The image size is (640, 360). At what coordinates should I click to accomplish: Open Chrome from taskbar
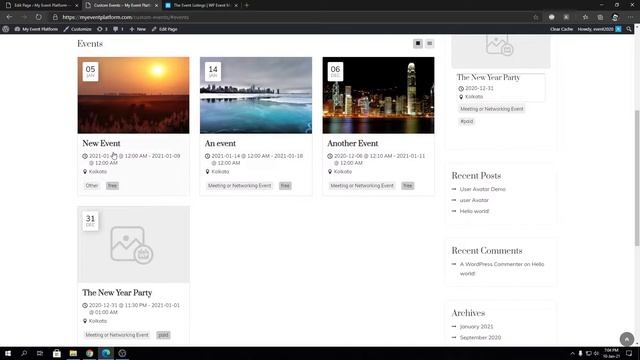click(89, 353)
